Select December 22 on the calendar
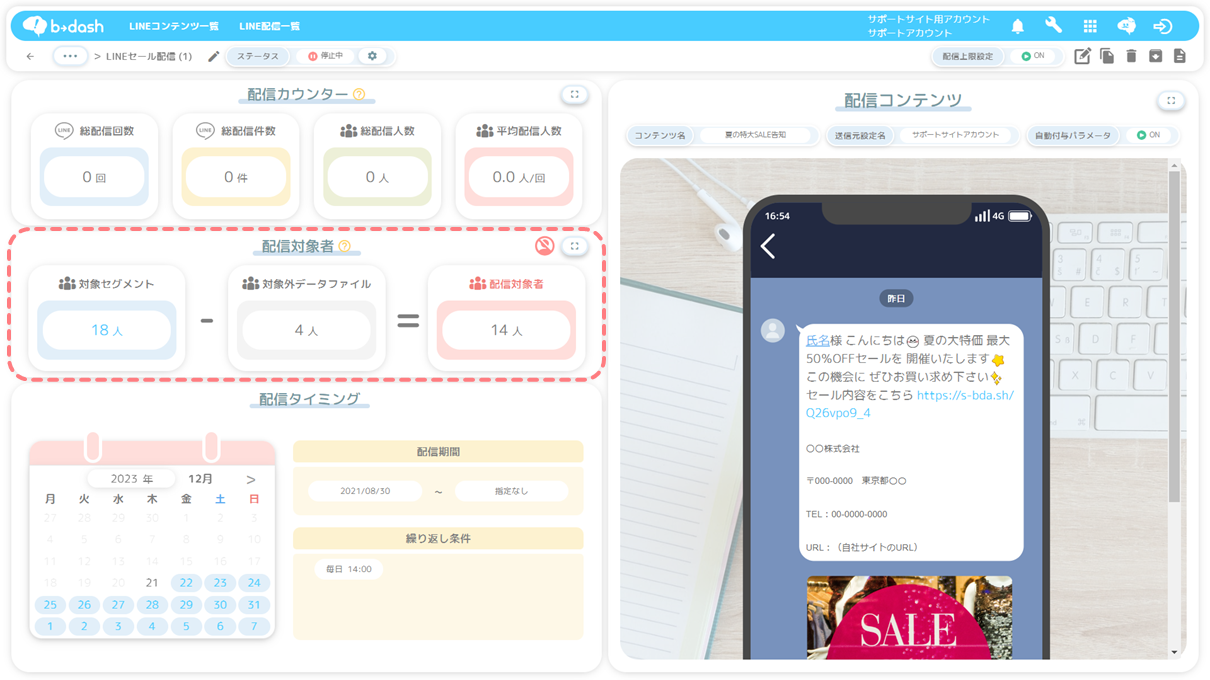The image size is (1210, 680). tap(186, 583)
